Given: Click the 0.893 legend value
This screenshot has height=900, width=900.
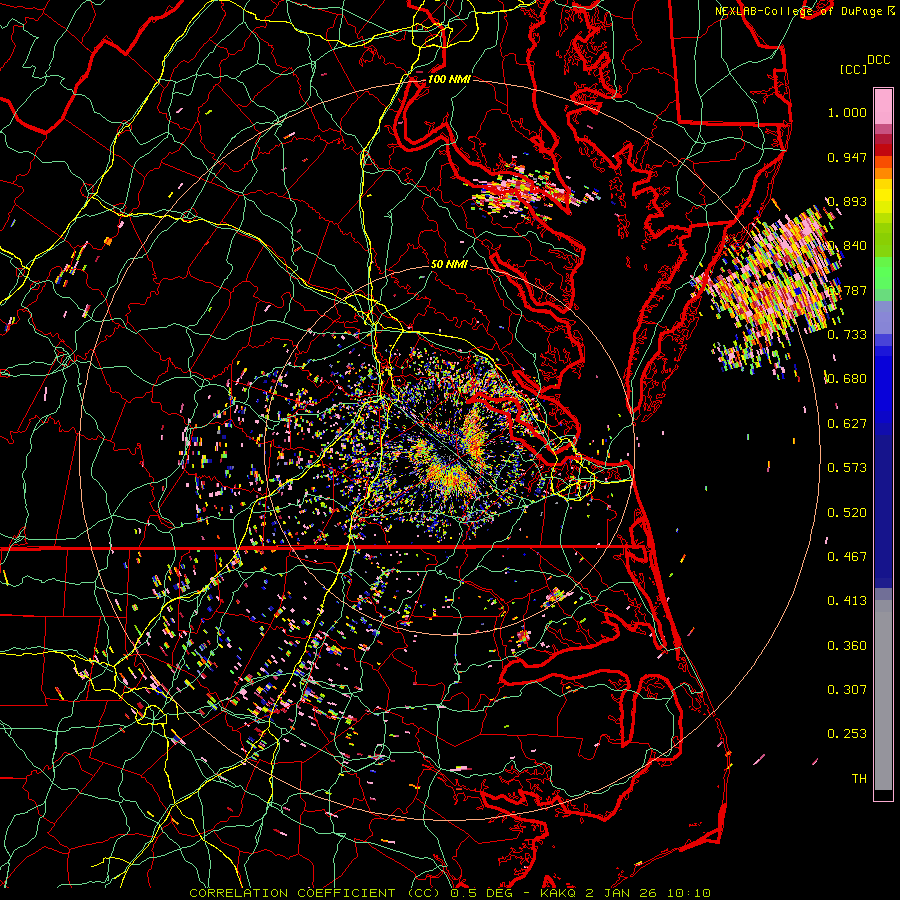Looking at the screenshot, I should point(847,201).
